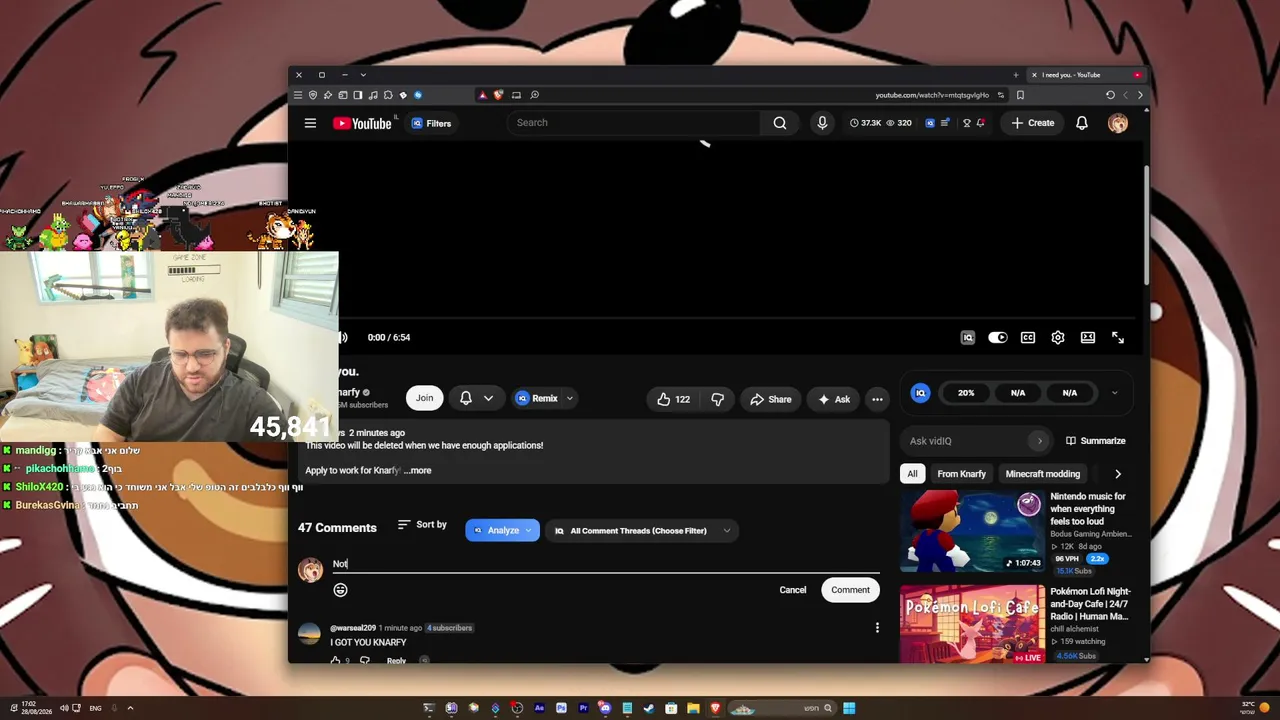Open the emoji picker for the comment

pos(340,590)
